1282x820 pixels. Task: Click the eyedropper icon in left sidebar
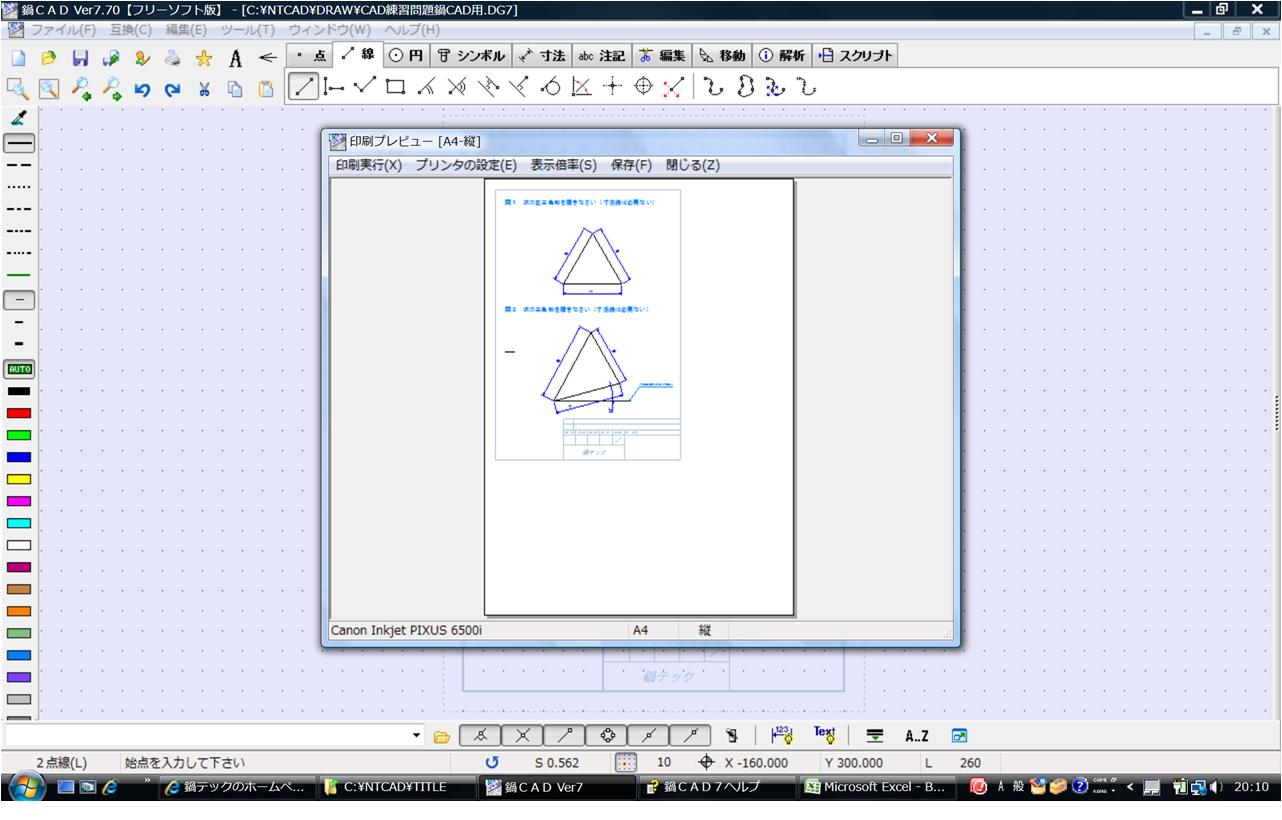pyautogui.click(x=18, y=118)
